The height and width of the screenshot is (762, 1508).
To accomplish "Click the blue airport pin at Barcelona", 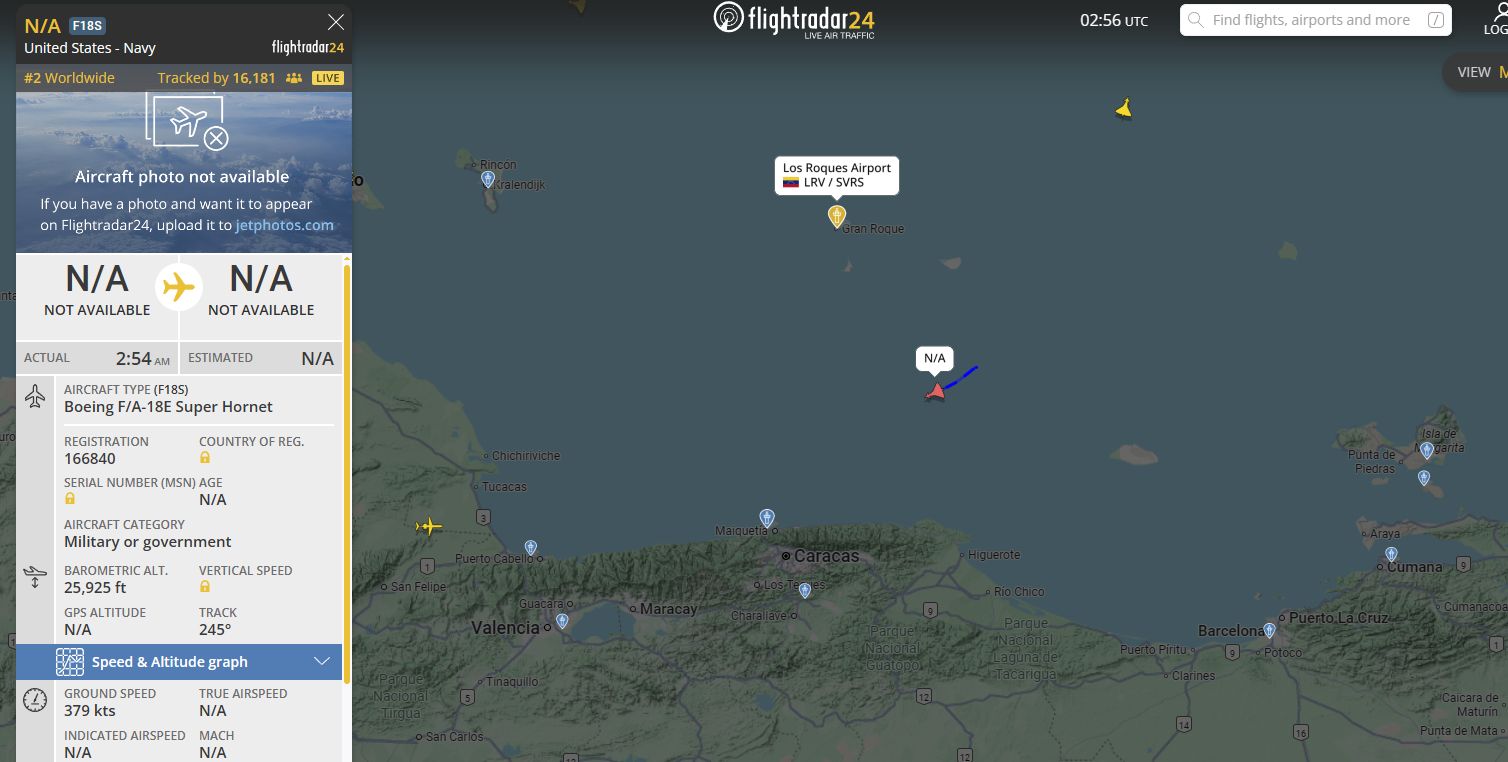I will 1270,630.
